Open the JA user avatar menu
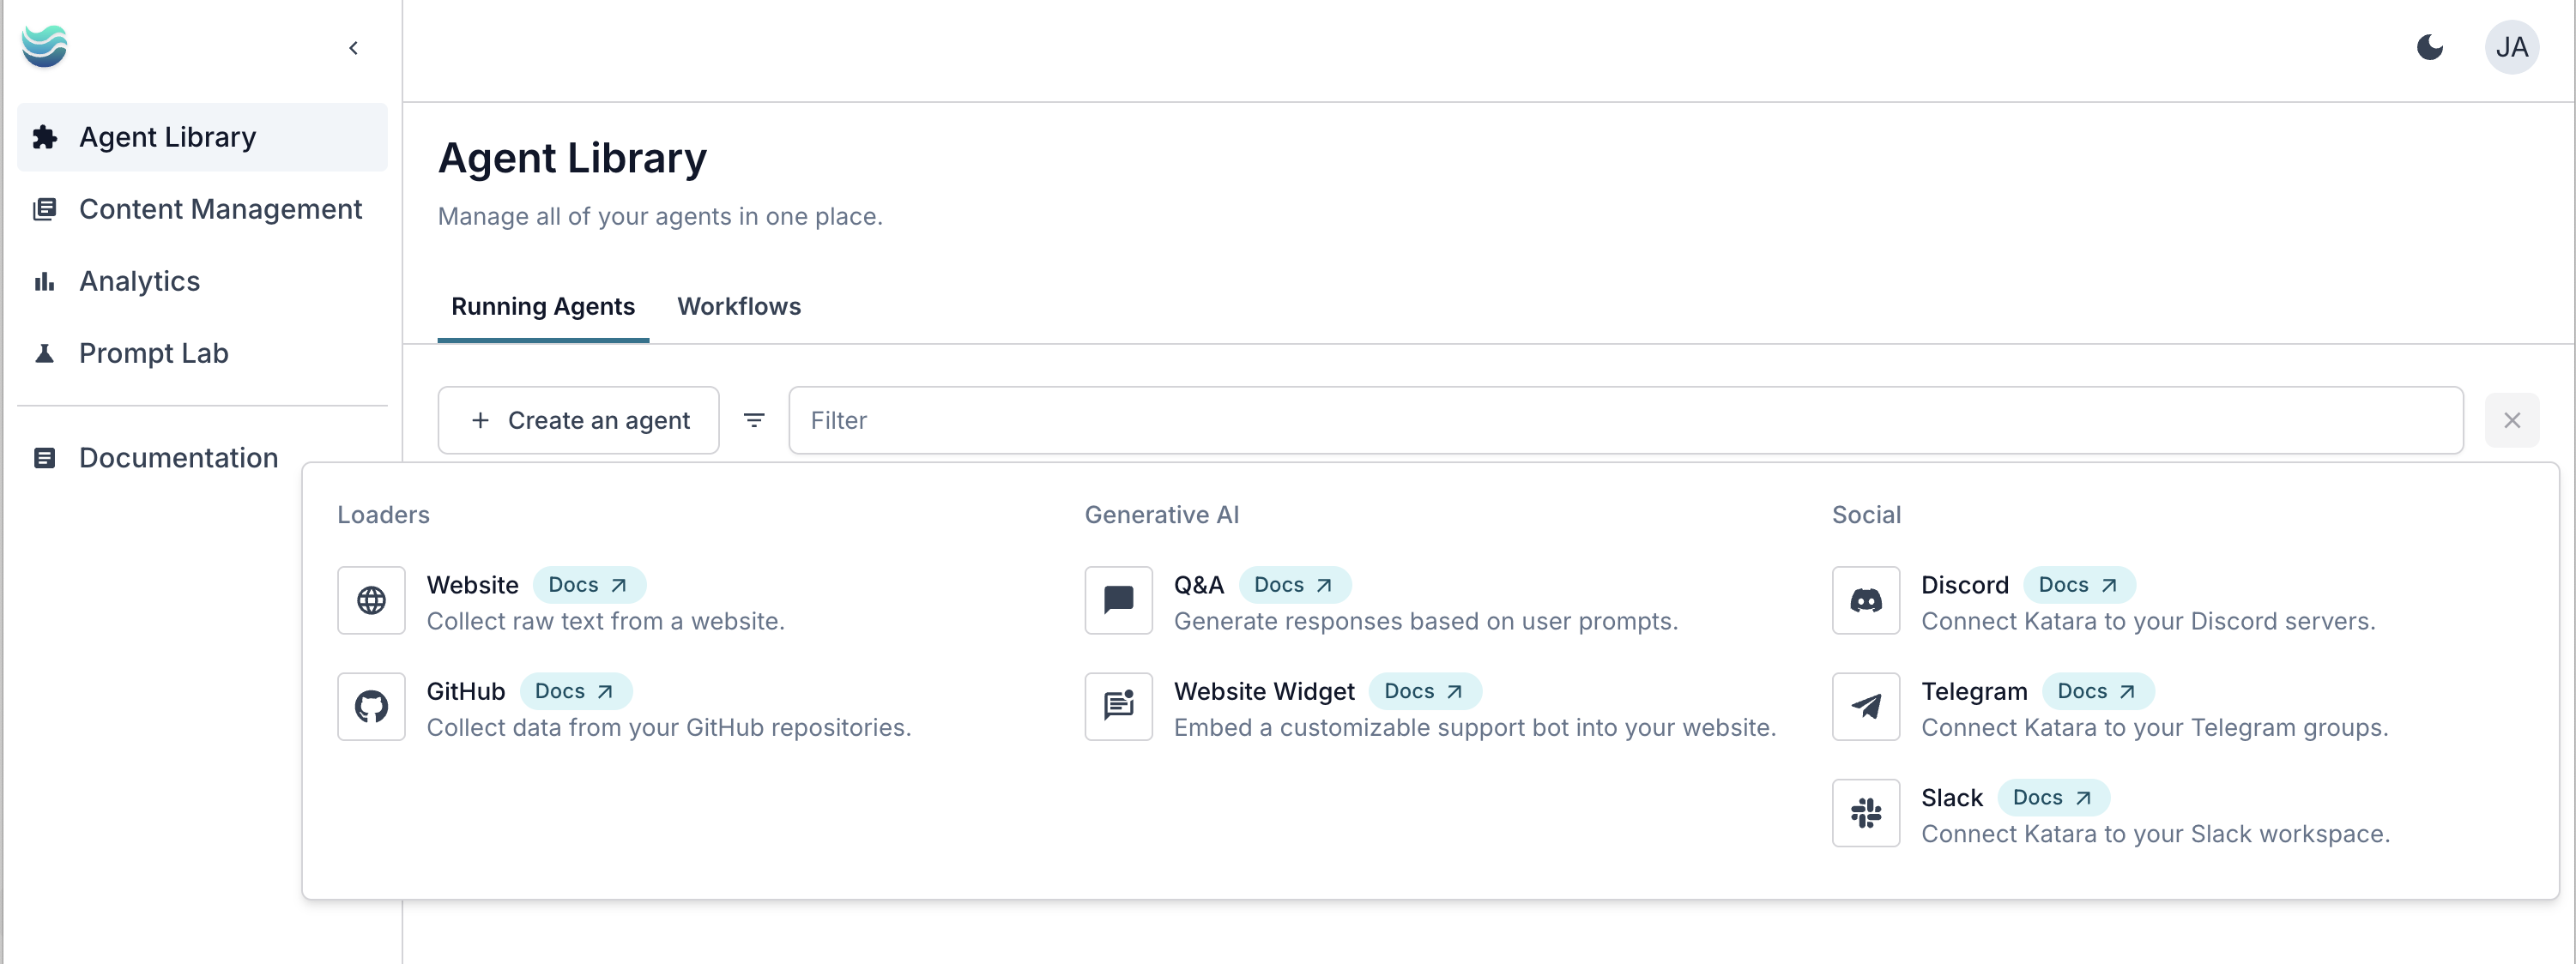Image resolution: width=2576 pixels, height=964 pixels. (x=2511, y=47)
